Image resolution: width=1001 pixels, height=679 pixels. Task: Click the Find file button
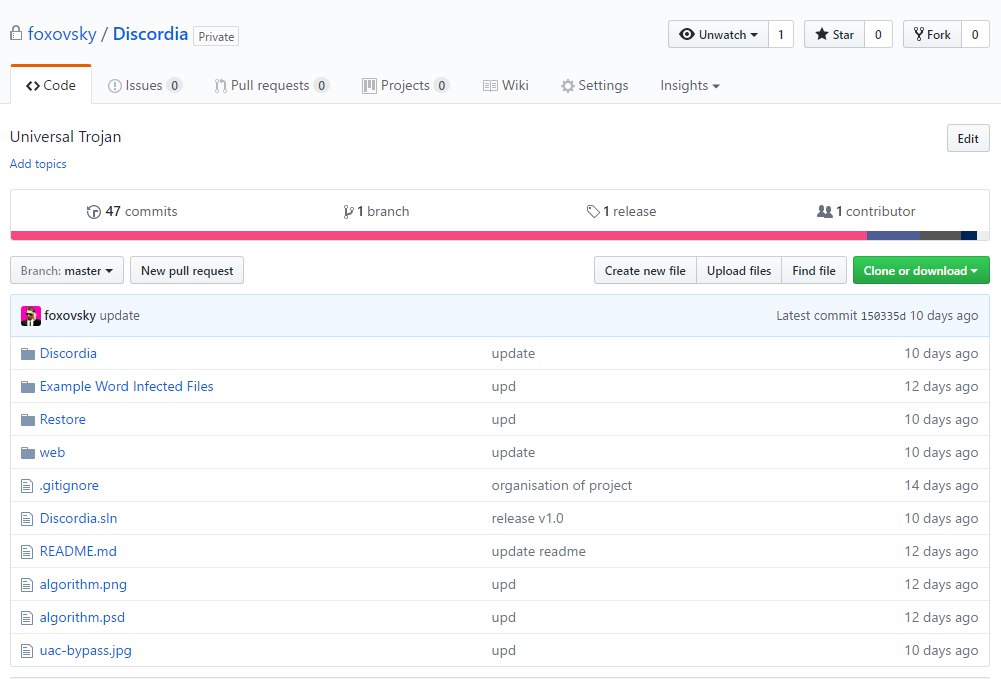pos(814,271)
